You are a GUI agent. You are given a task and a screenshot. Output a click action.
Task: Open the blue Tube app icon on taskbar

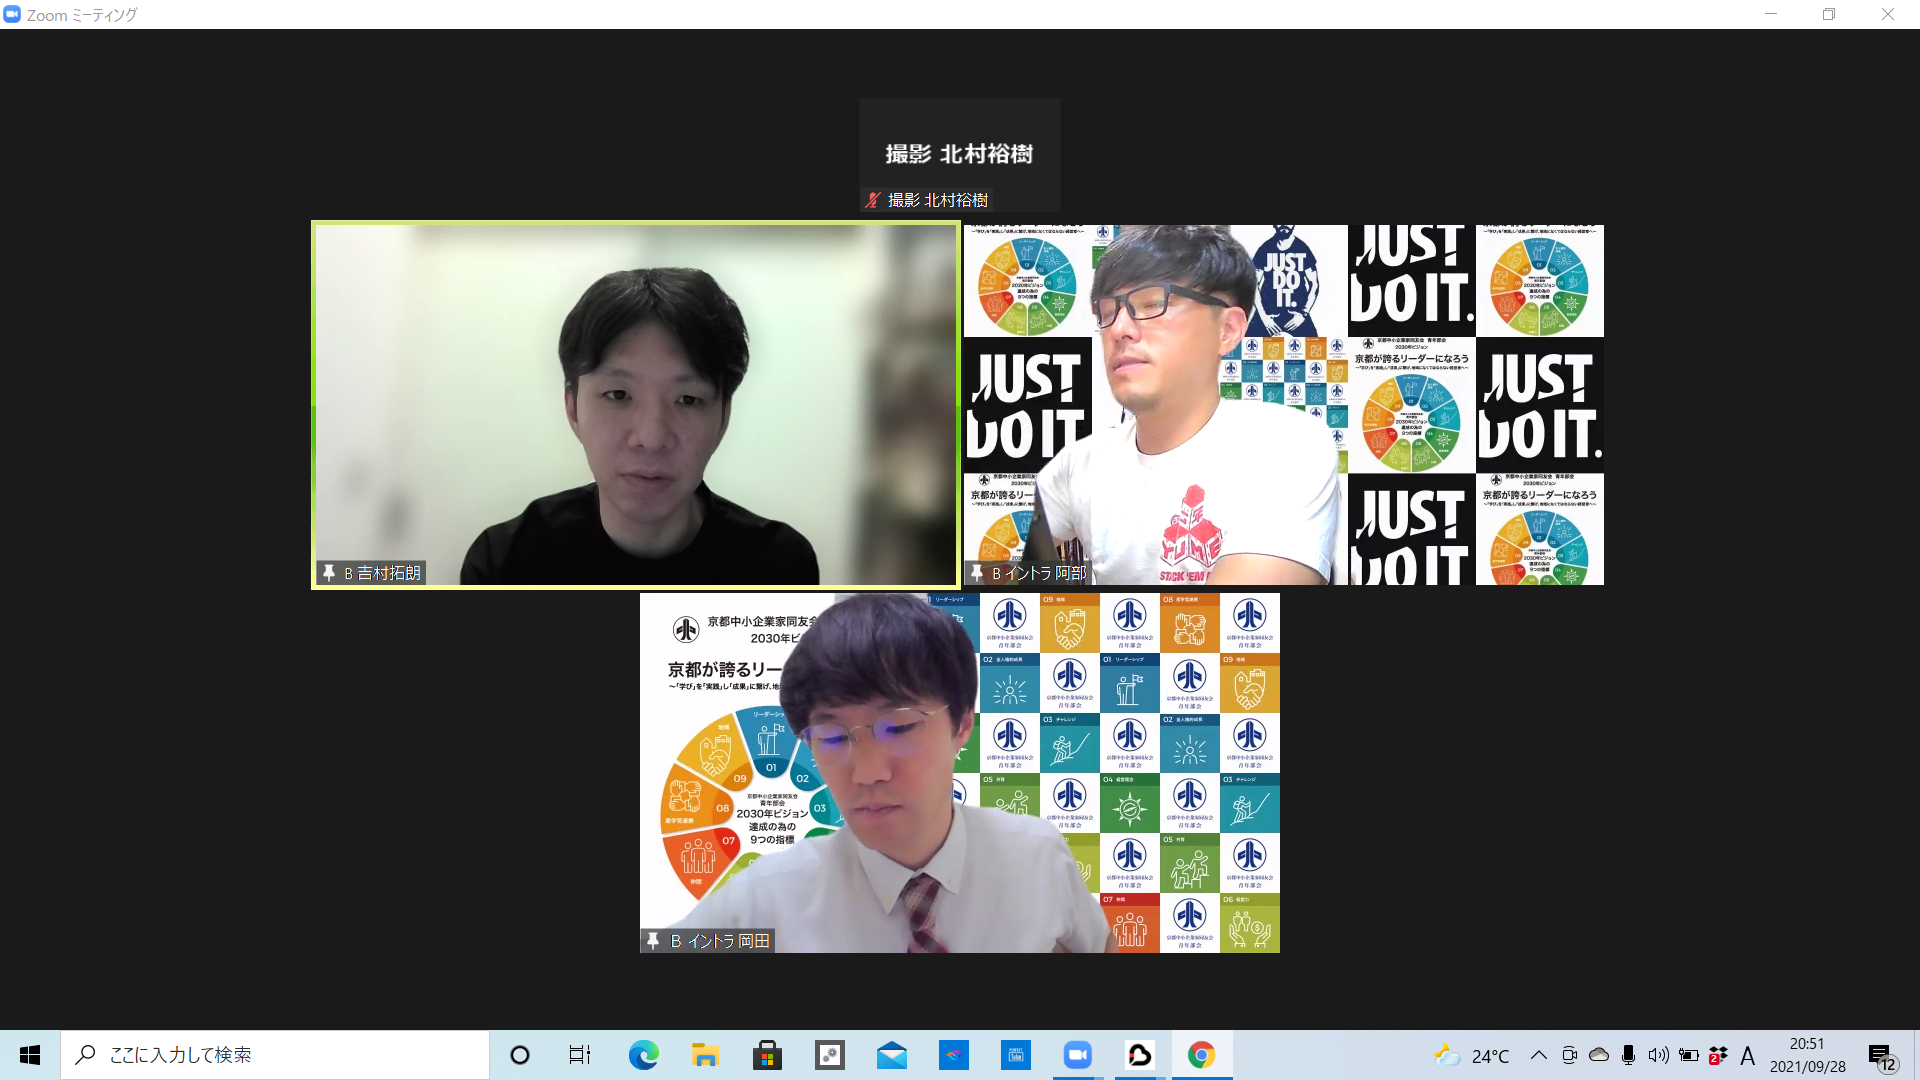tap(1016, 1055)
